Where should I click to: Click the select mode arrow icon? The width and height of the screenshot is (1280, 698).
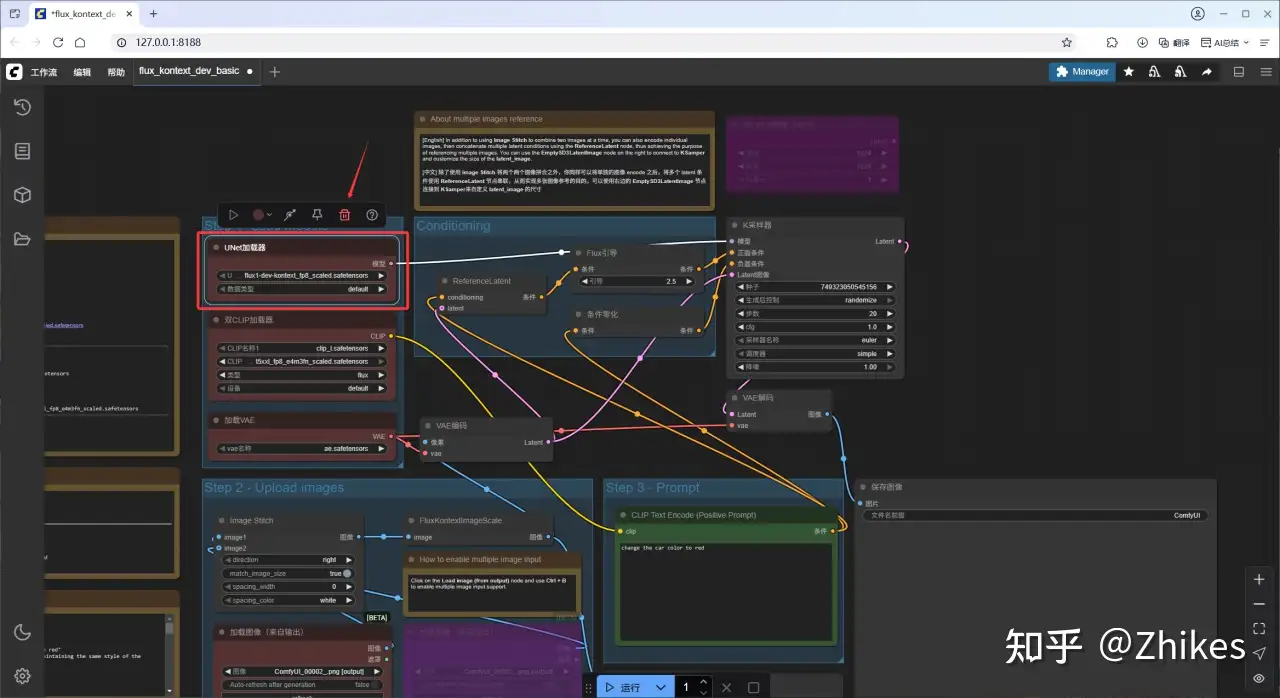coord(1259,653)
